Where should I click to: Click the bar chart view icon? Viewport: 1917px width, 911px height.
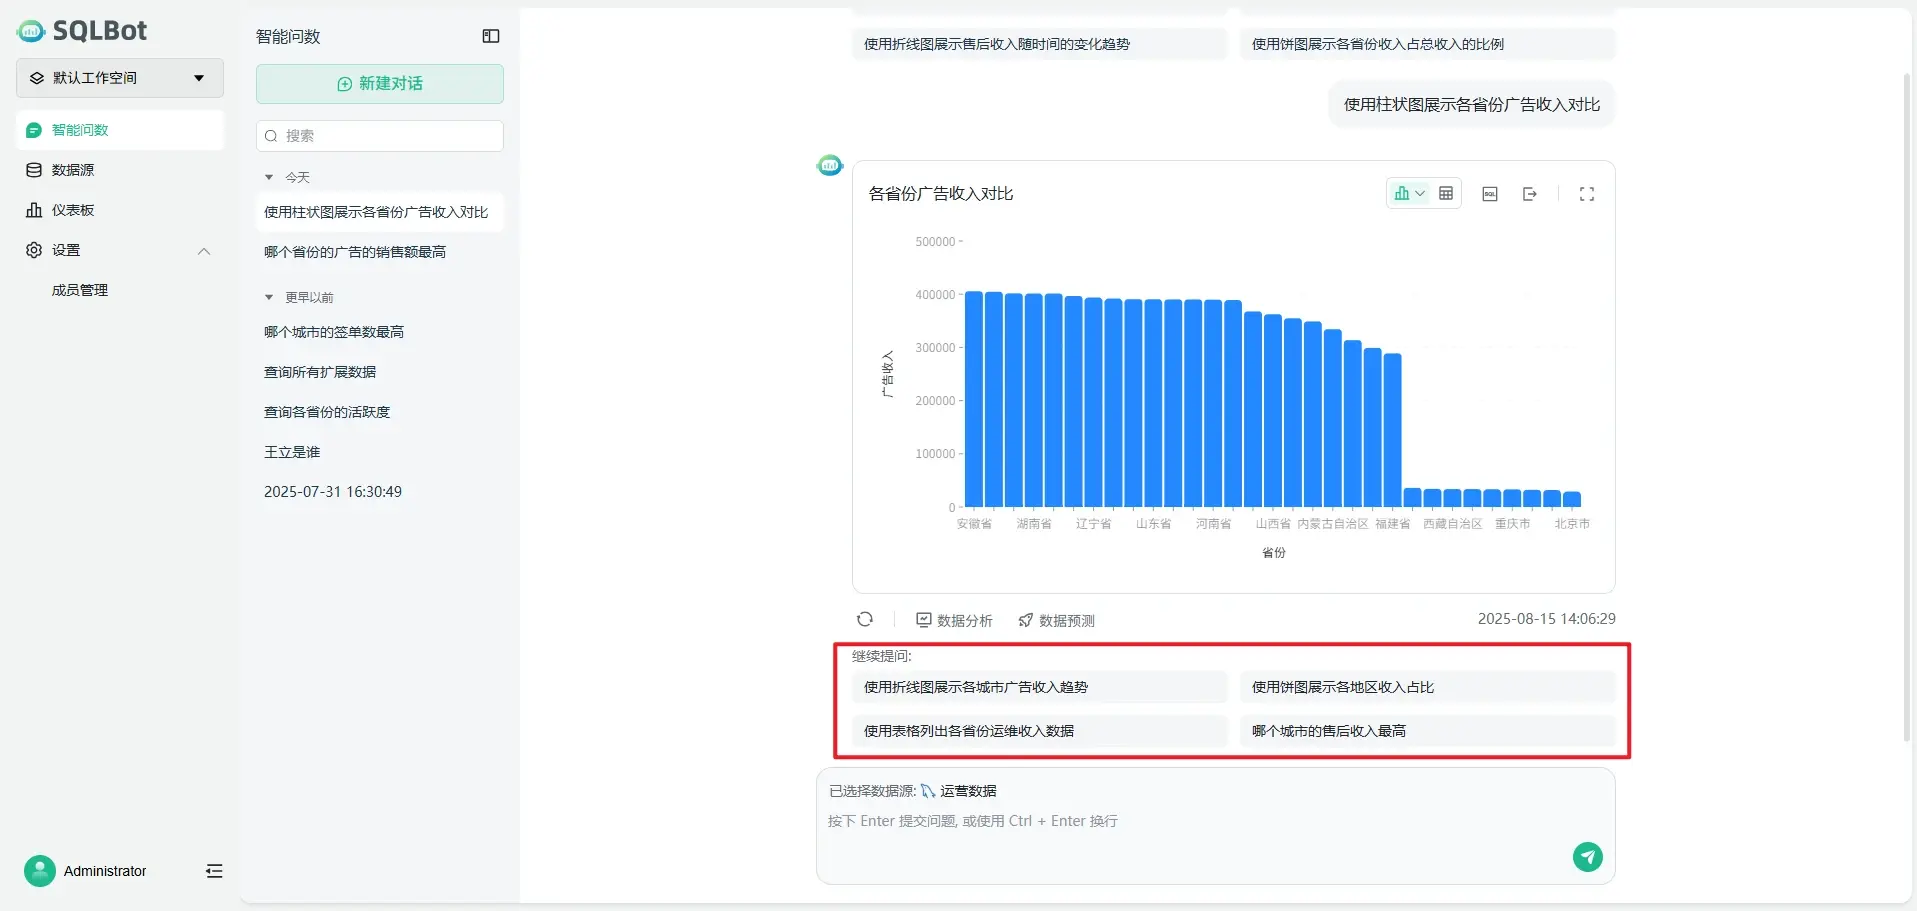(x=1402, y=194)
